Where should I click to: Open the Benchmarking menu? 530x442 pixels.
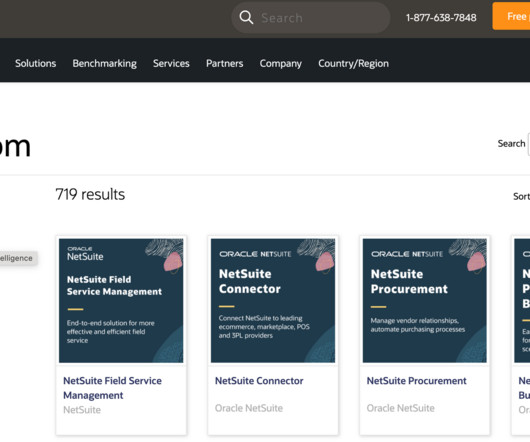[x=104, y=64]
